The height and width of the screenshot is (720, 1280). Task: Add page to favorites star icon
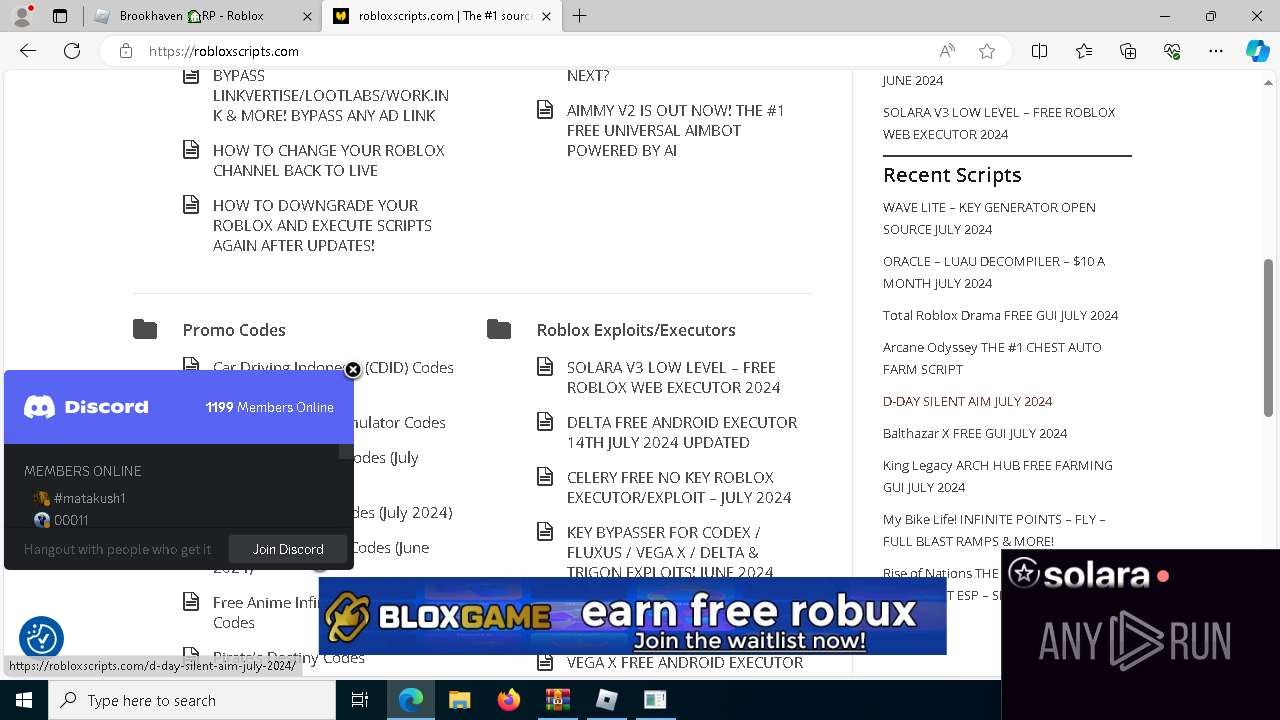coord(987,51)
